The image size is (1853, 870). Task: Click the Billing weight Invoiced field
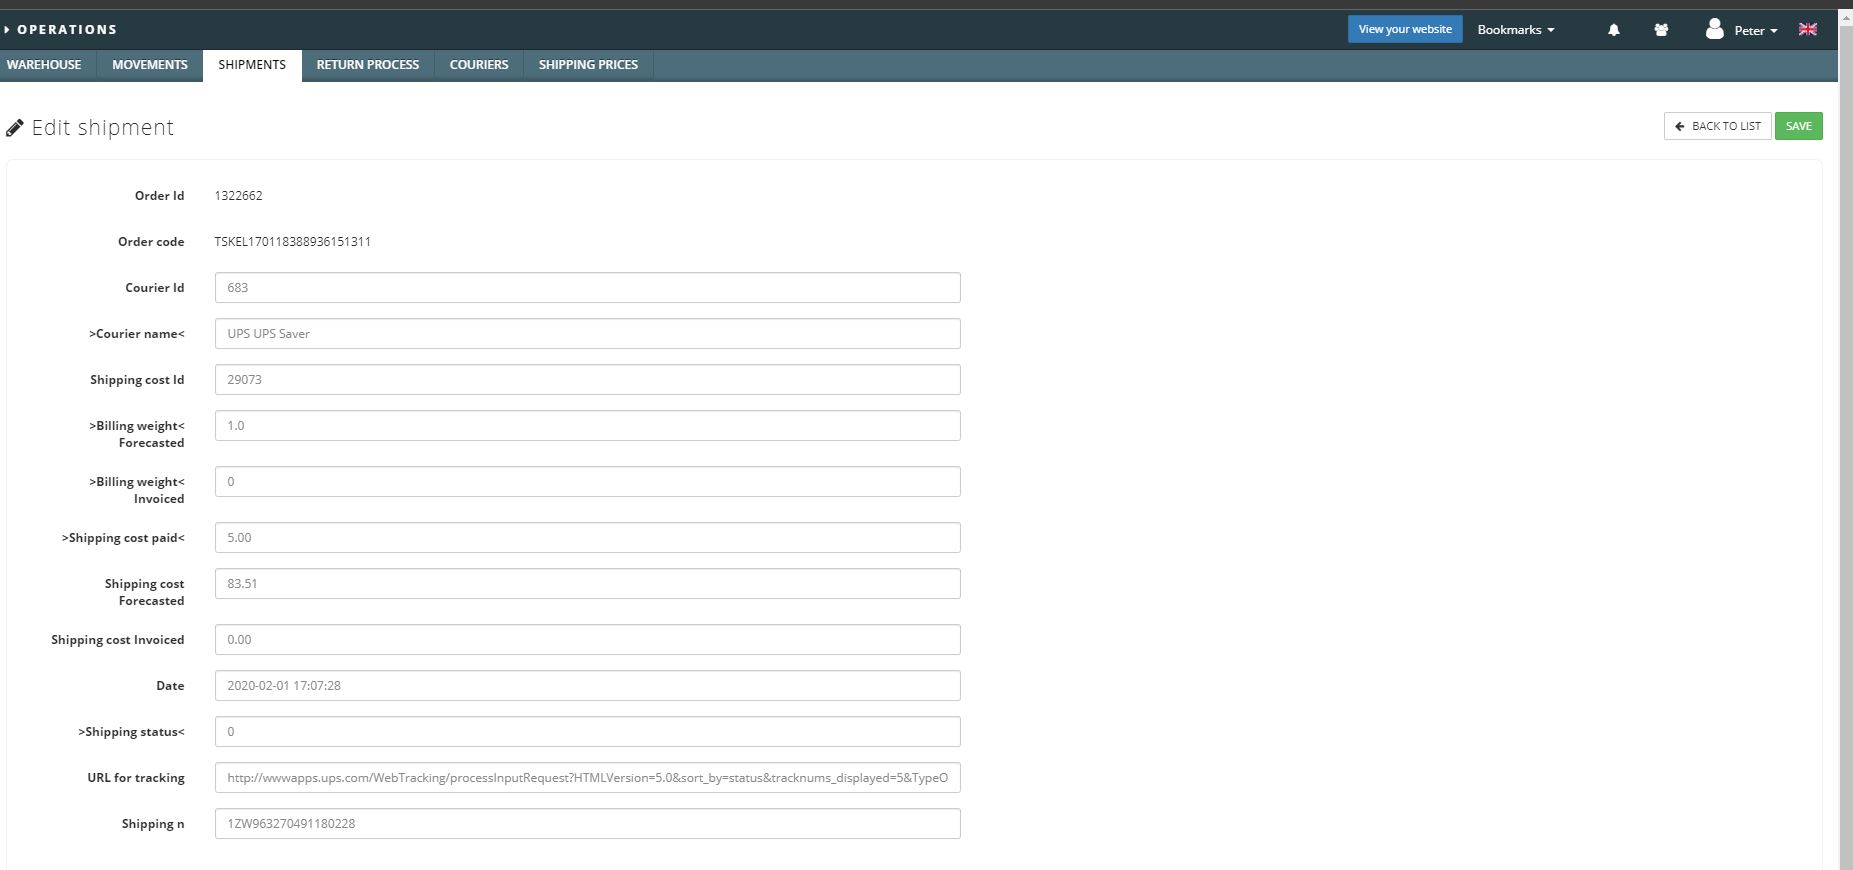tap(587, 482)
